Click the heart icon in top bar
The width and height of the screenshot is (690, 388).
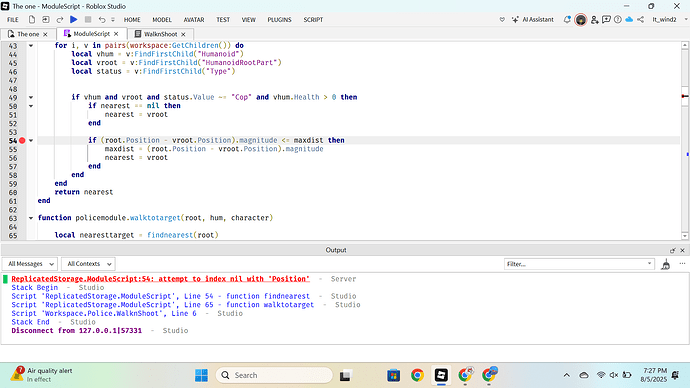point(502,20)
